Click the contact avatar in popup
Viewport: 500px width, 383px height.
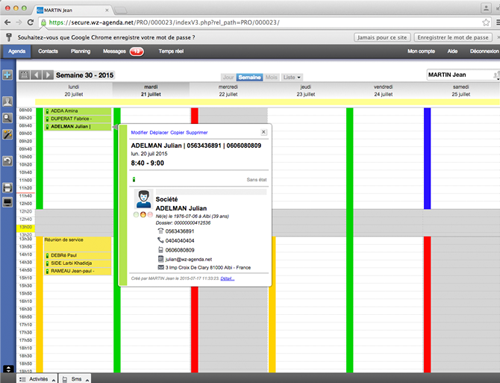pos(144,199)
